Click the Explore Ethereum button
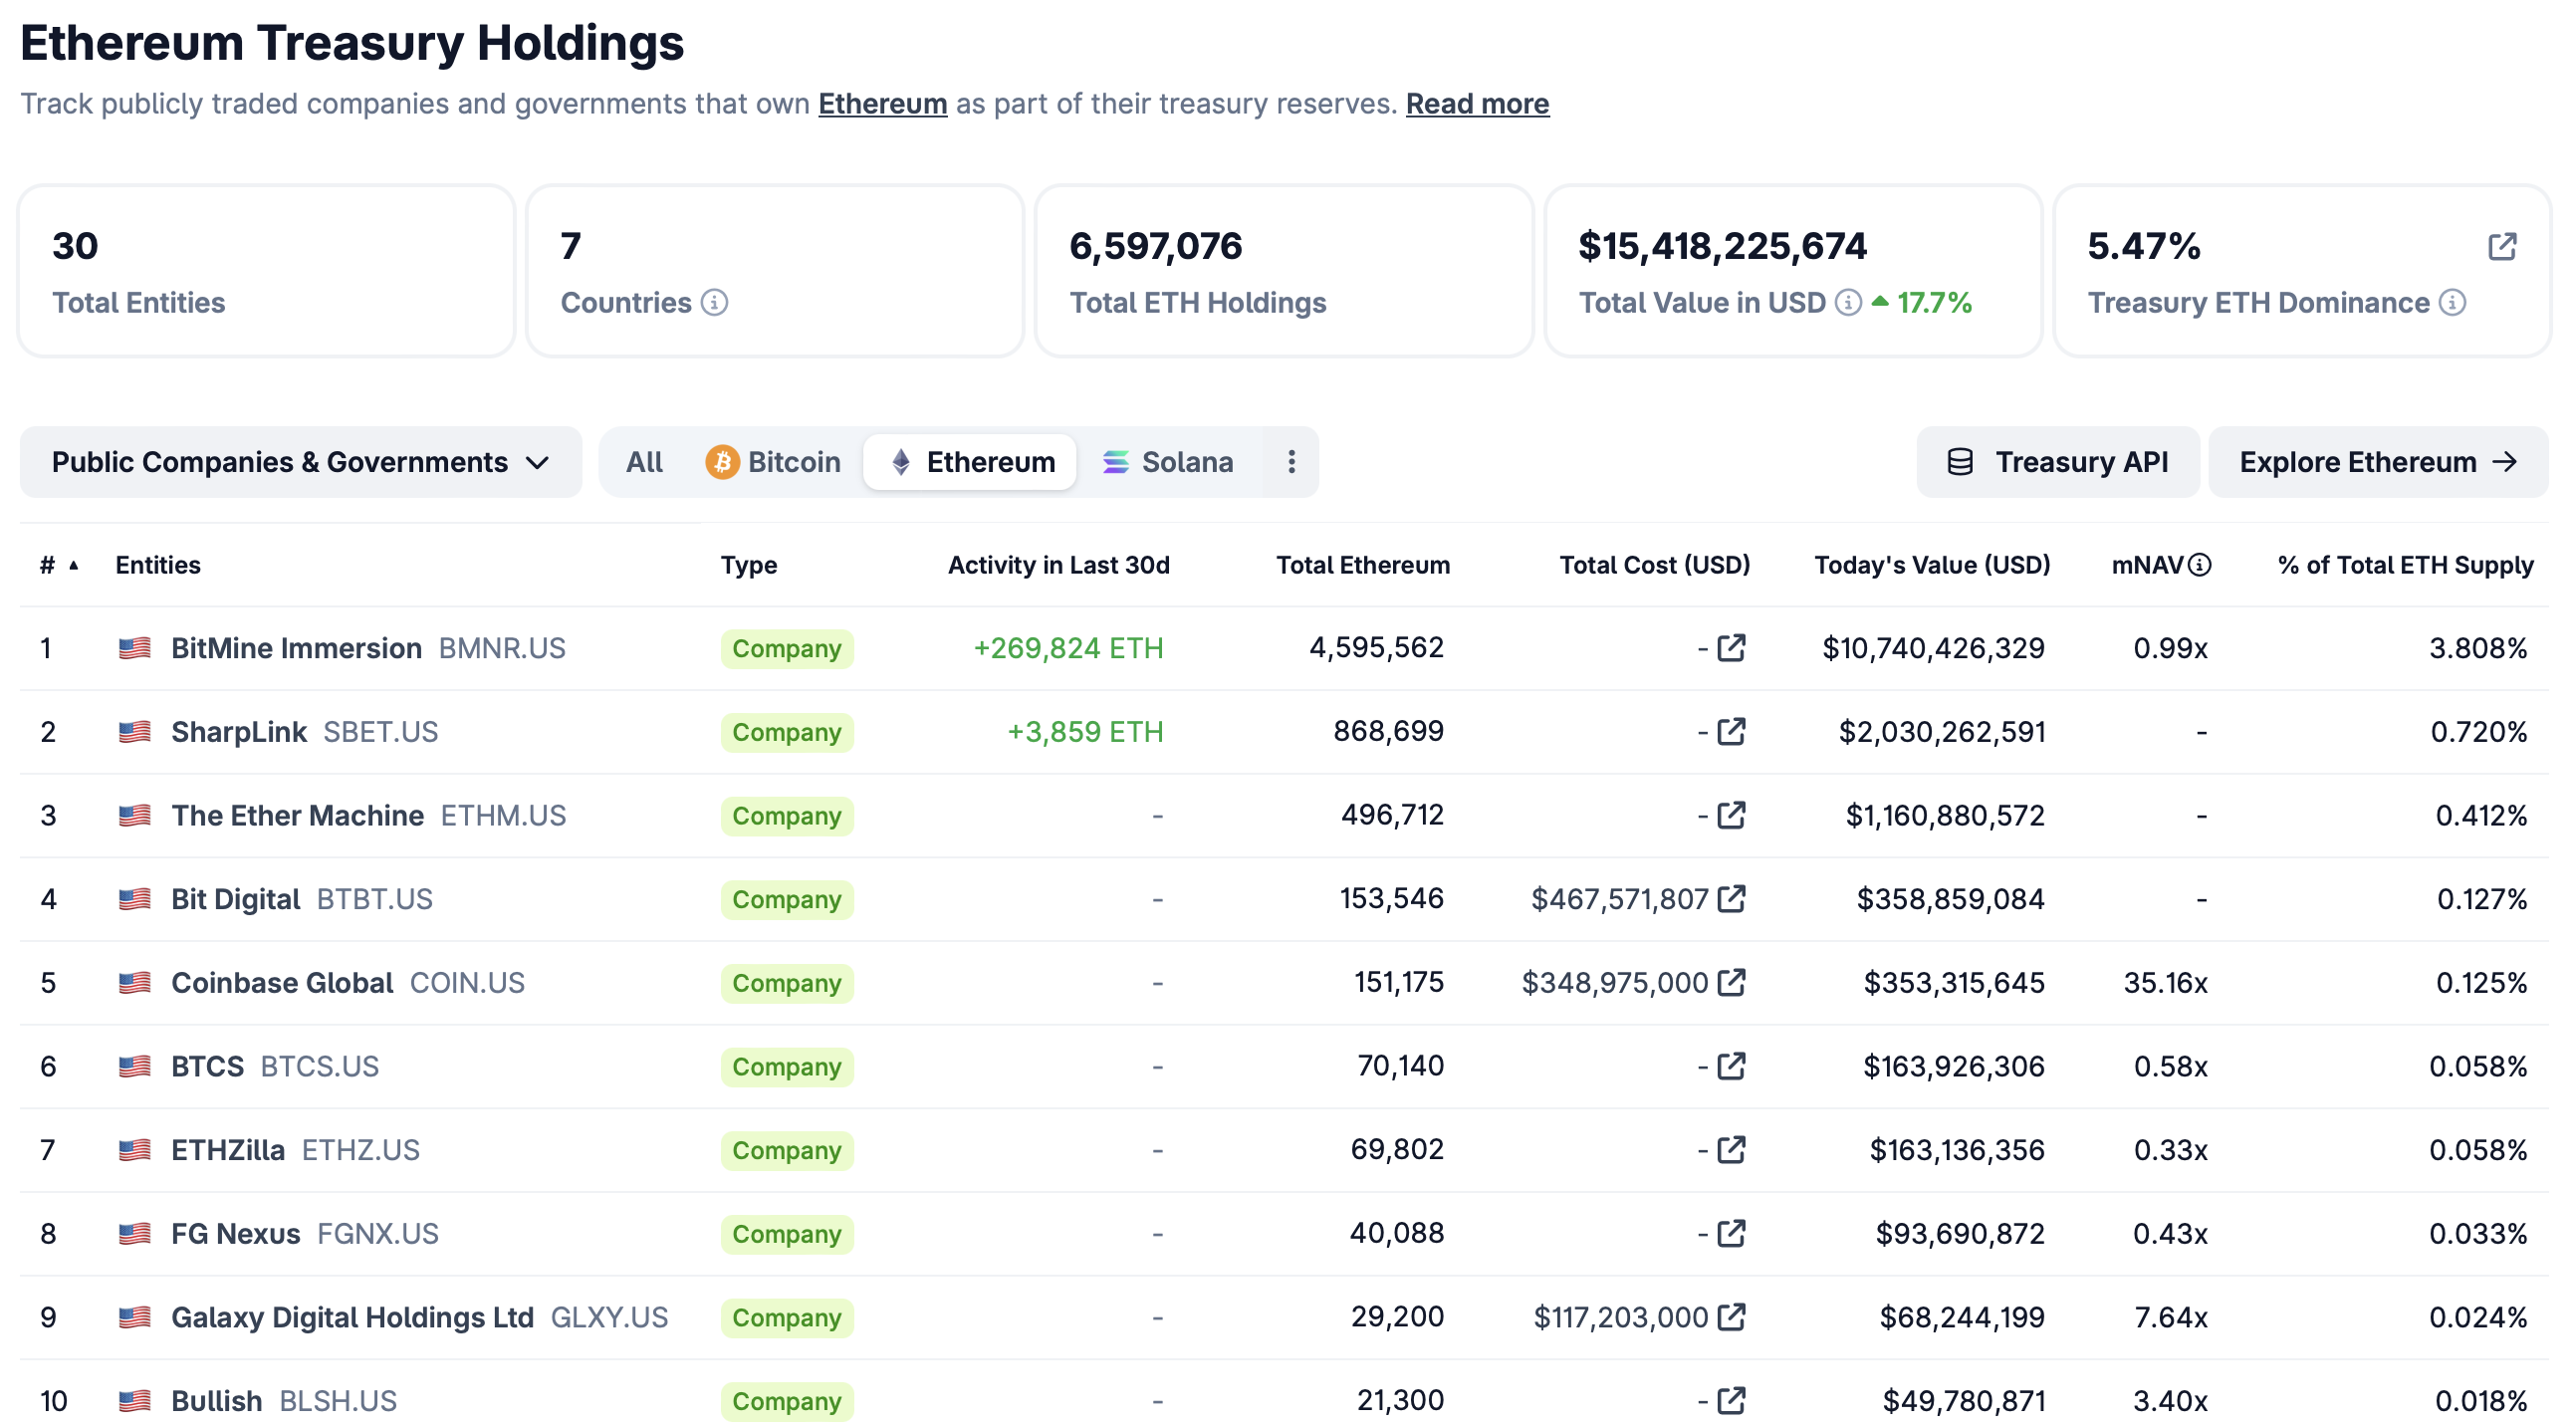Image resolution: width=2576 pixels, height=1428 pixels. click(x=2377, y=462)
